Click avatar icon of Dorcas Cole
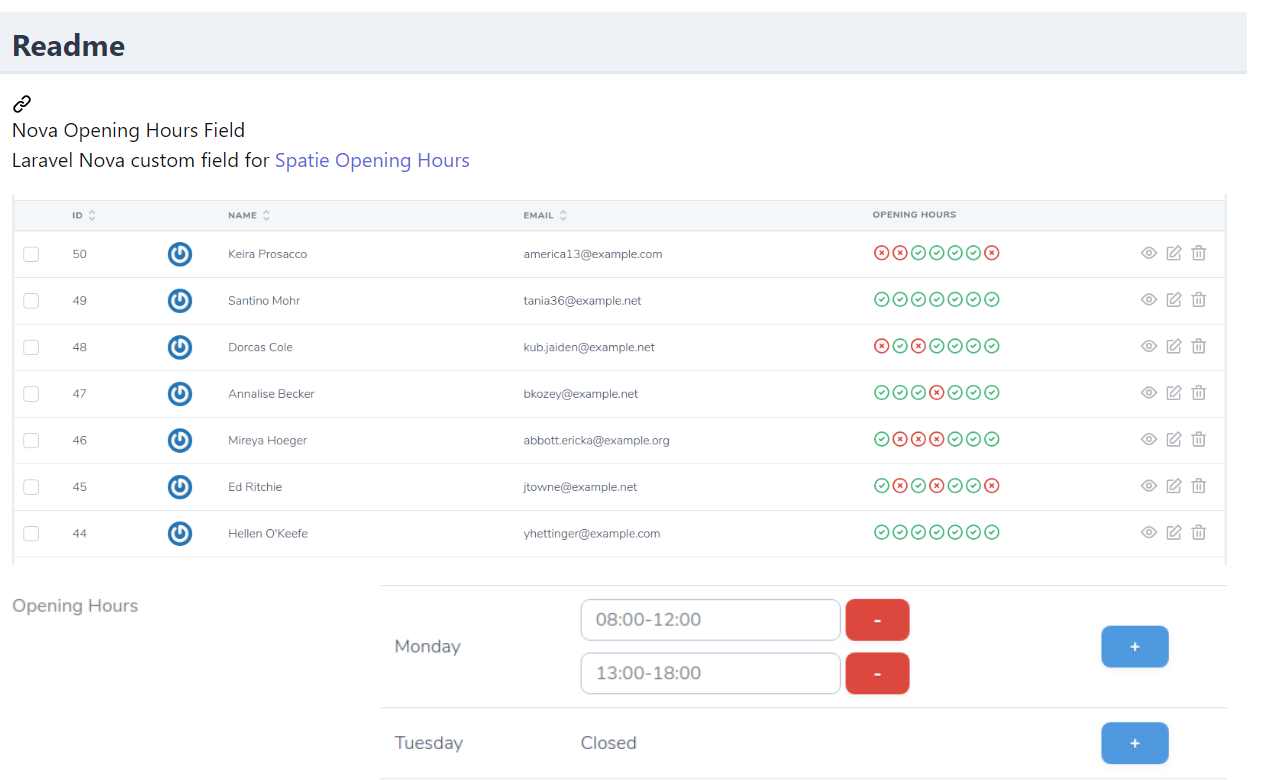Viewport: 1276px width, 780px height. point(179,347)
